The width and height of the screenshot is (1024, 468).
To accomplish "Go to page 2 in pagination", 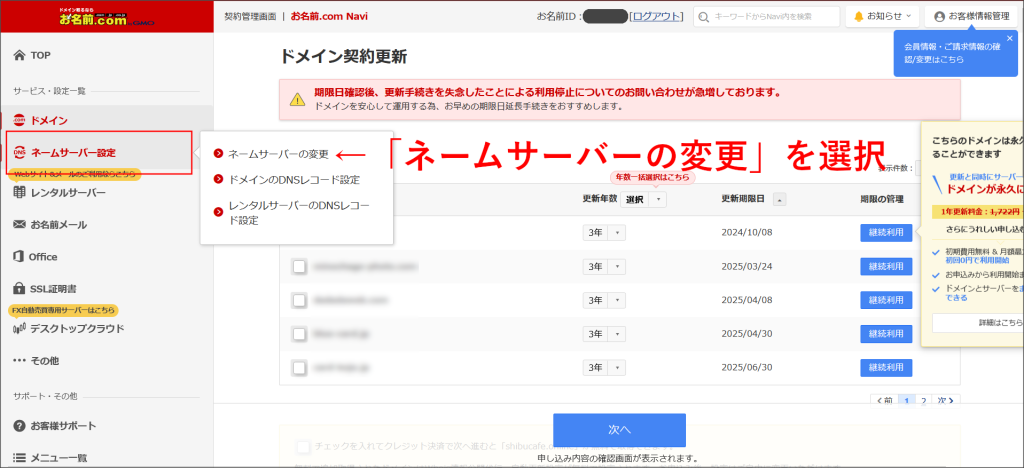I will [x=923, y=400].
